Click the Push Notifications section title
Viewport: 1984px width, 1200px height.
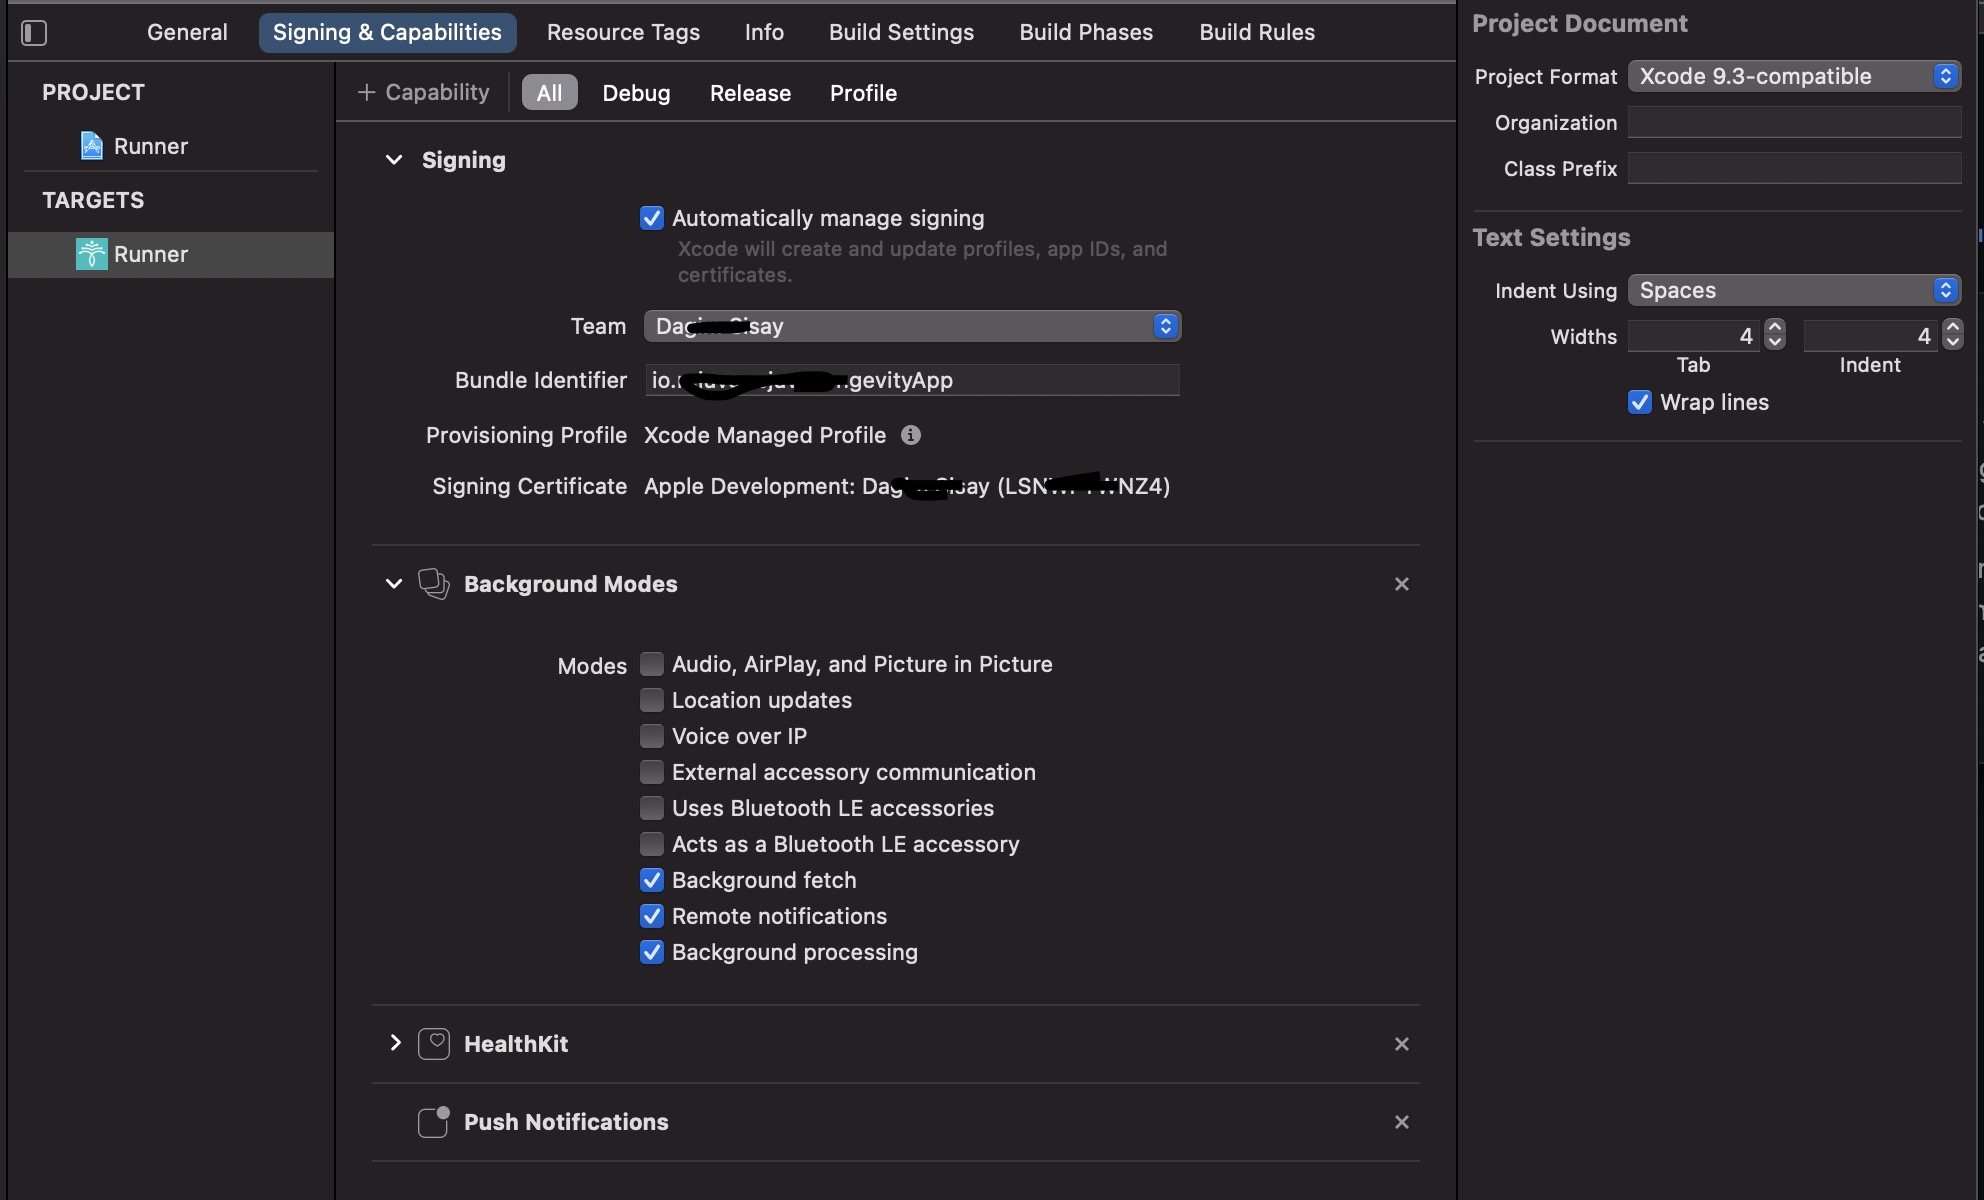pyautogui.click(x=566, y=1122)
